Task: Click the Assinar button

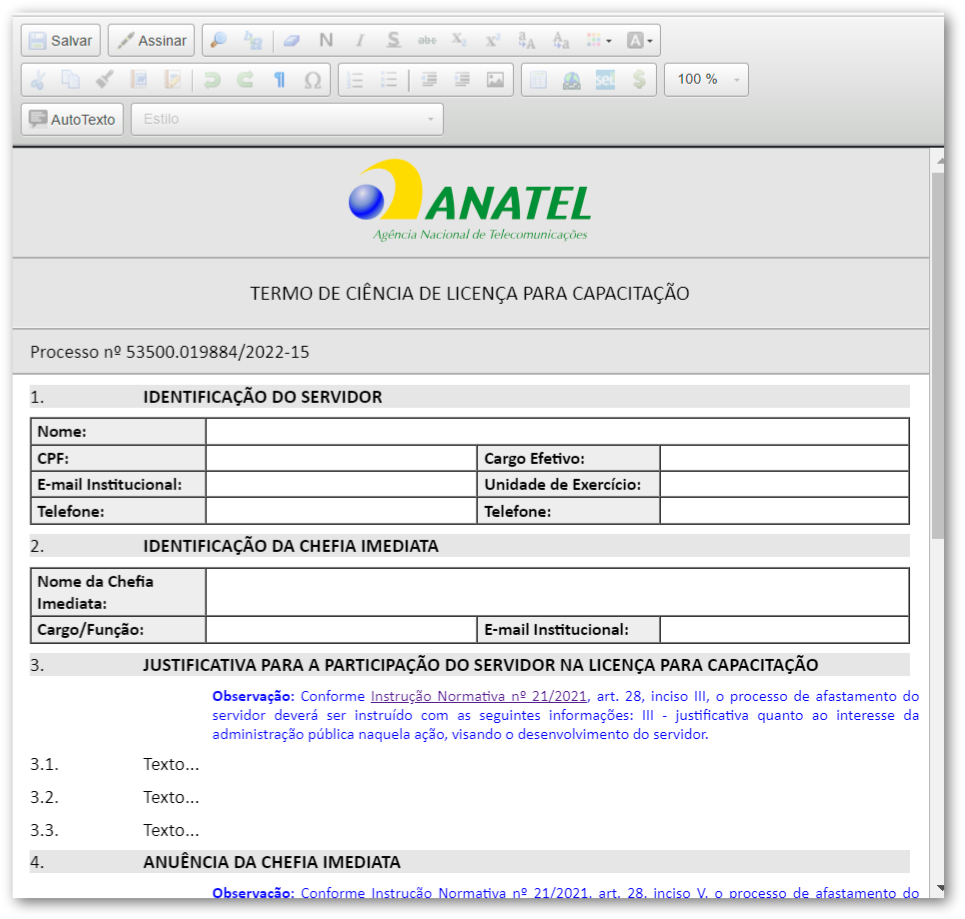Action: (x=151, y=41)
